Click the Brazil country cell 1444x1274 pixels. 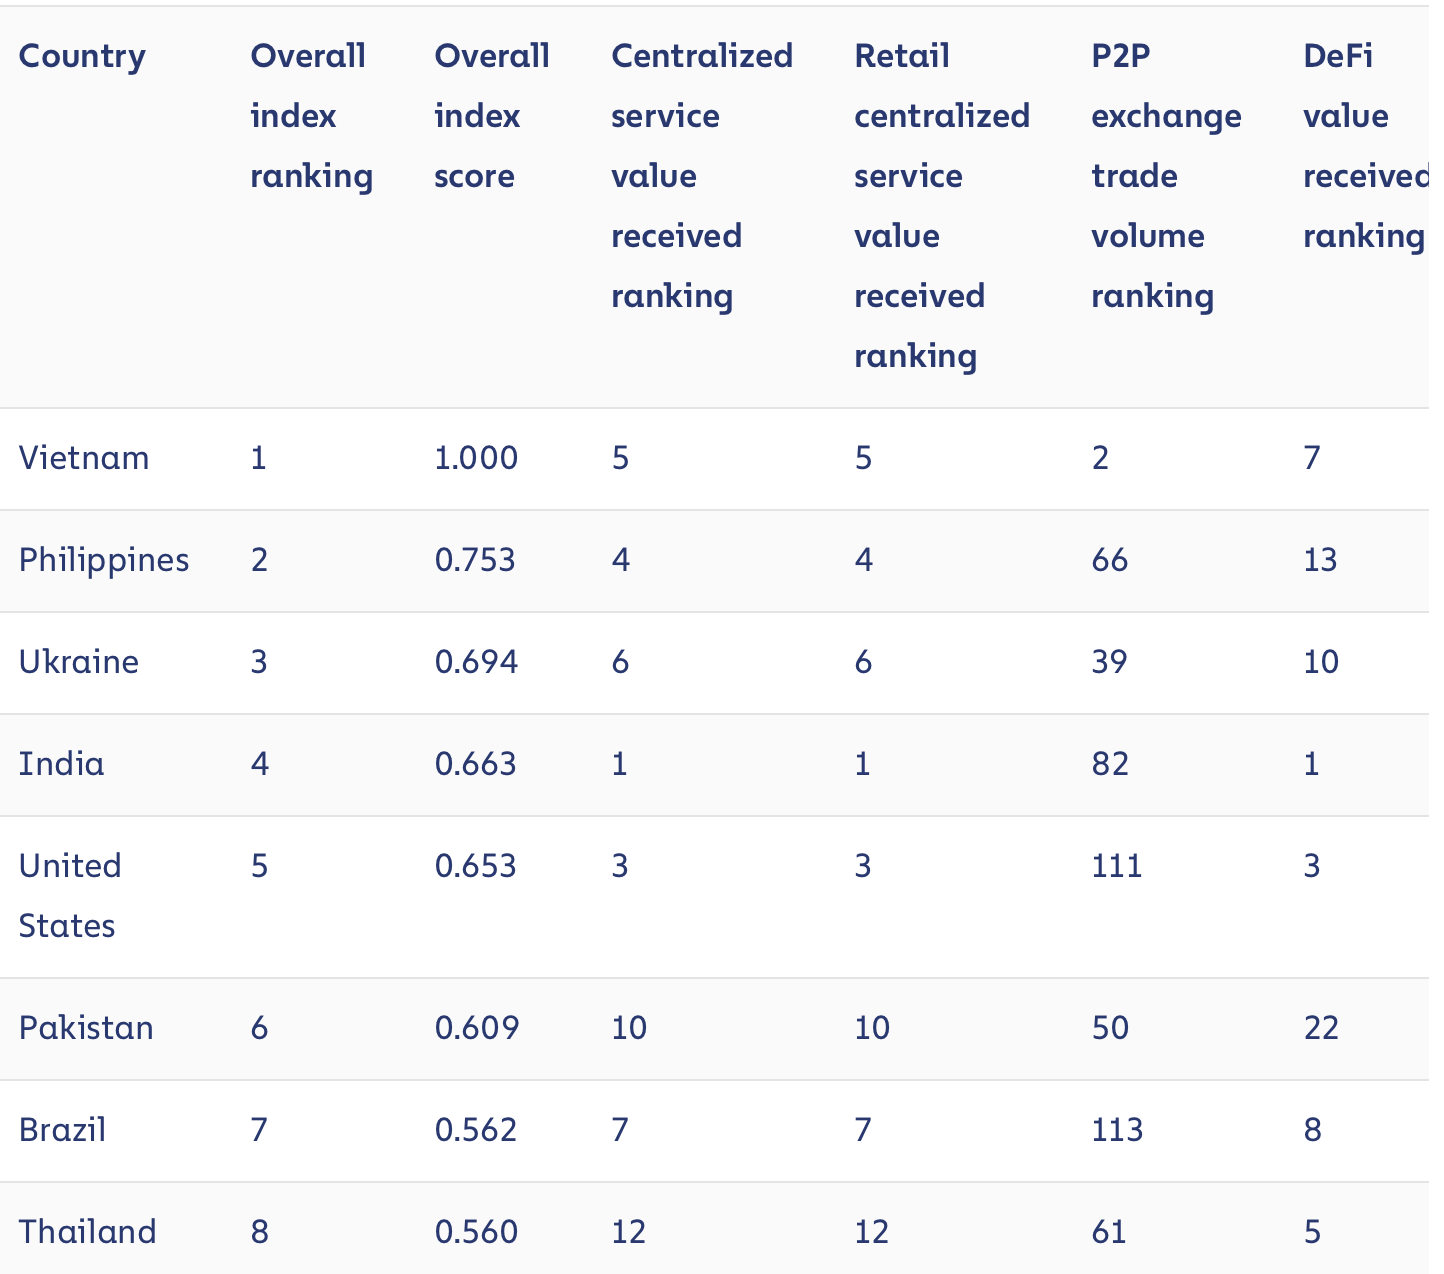(62, 1130)
